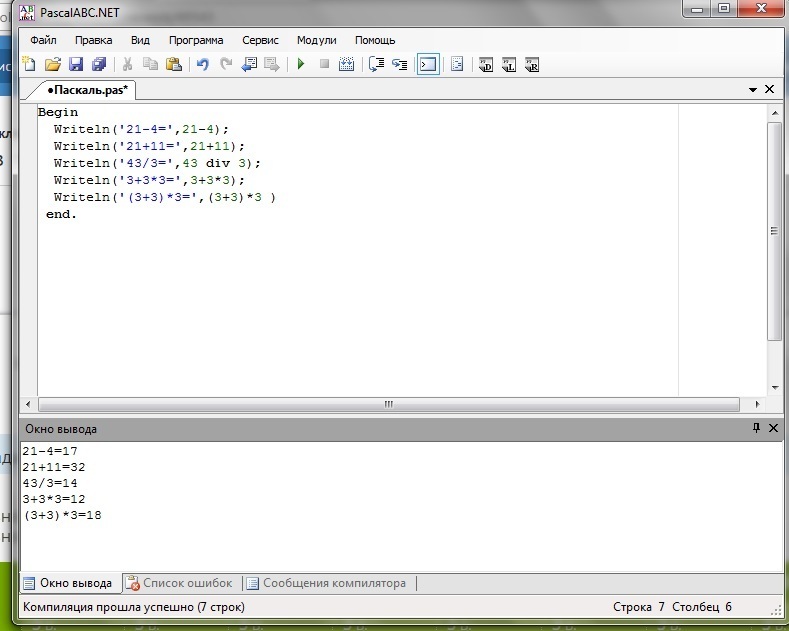
Task: Click the output line 21+11=32
Action: click(54, 467)
